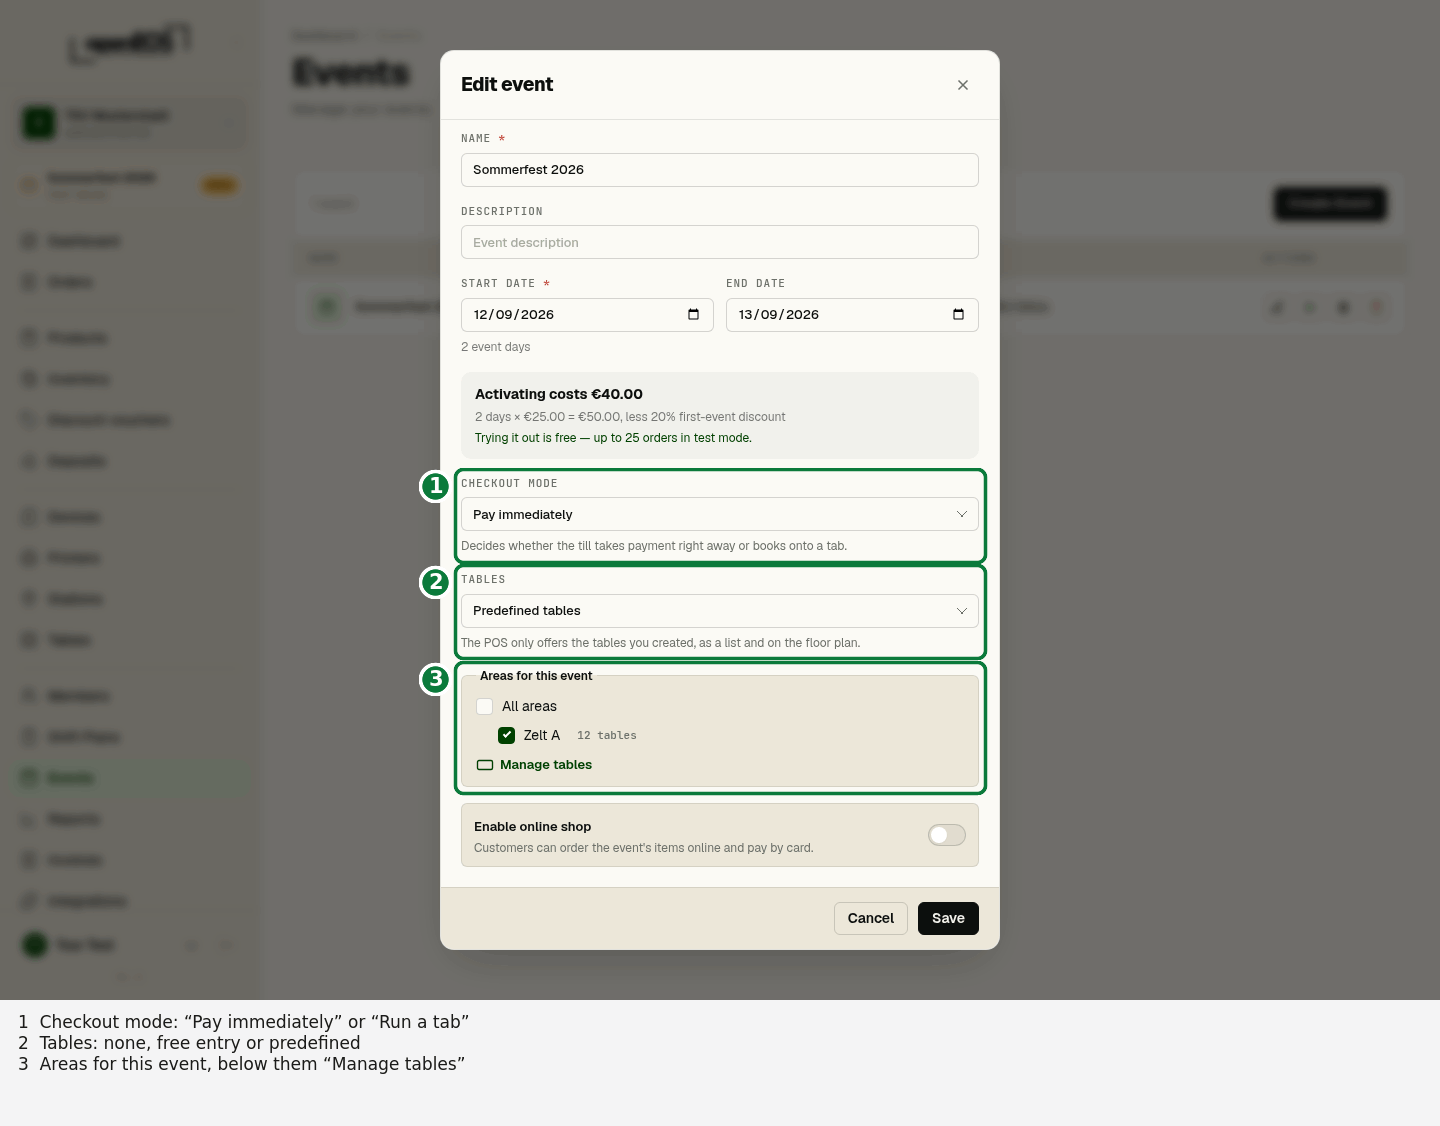Open the Manage tables link
This screenshot has width=1440, height=1126.
[535, 765]
